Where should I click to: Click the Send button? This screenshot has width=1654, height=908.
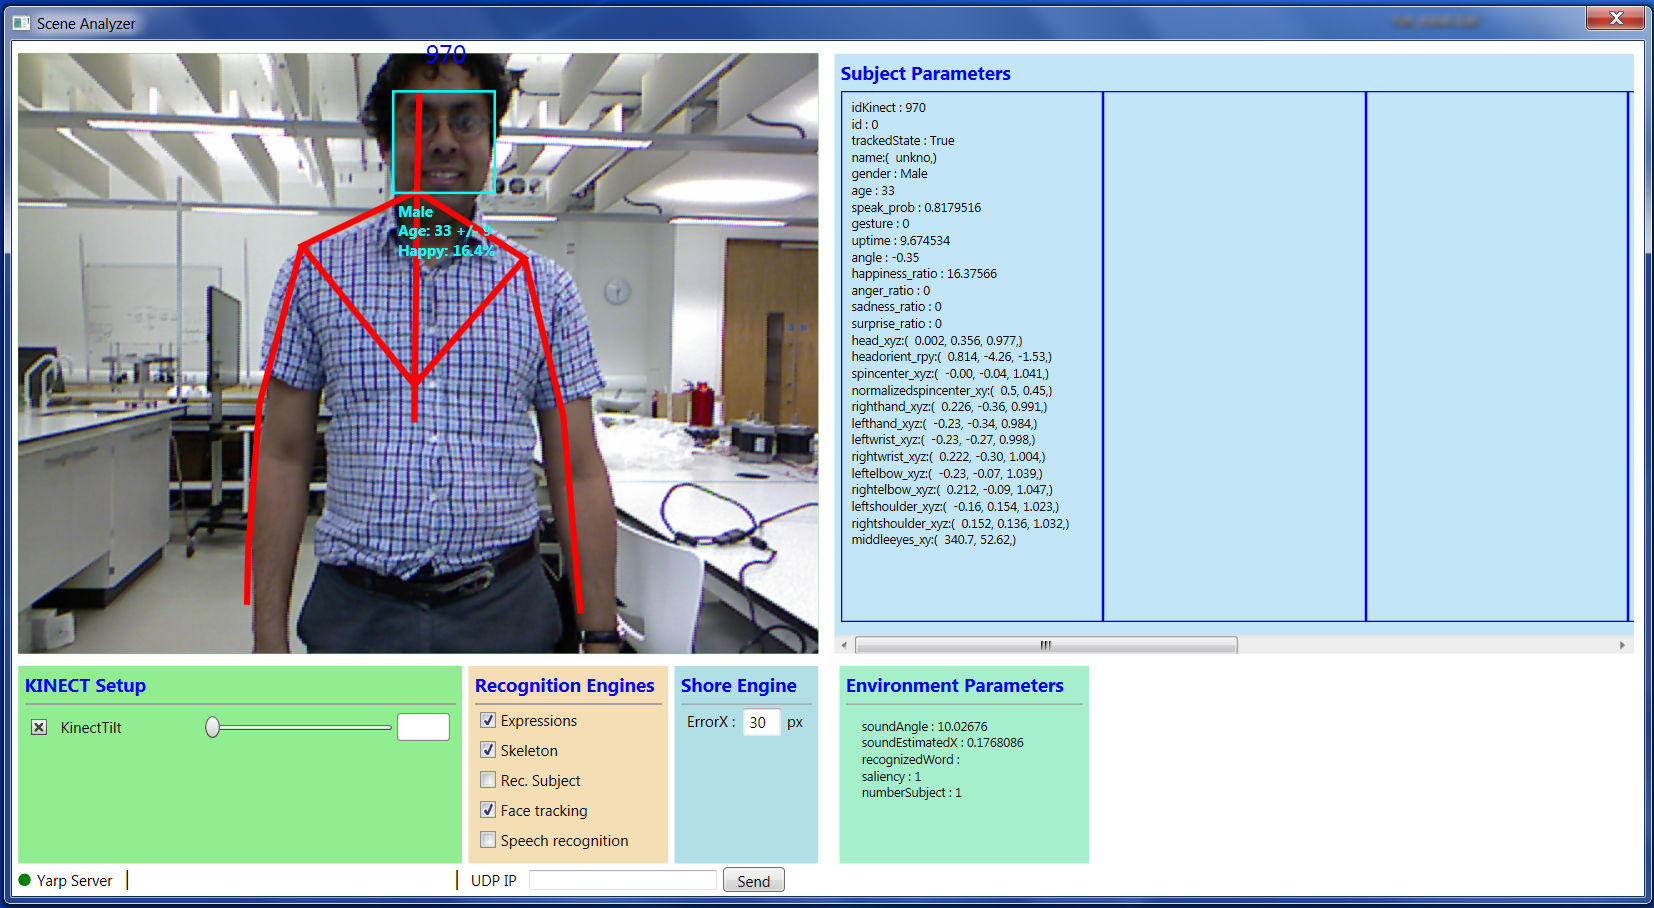click(753, 880)
